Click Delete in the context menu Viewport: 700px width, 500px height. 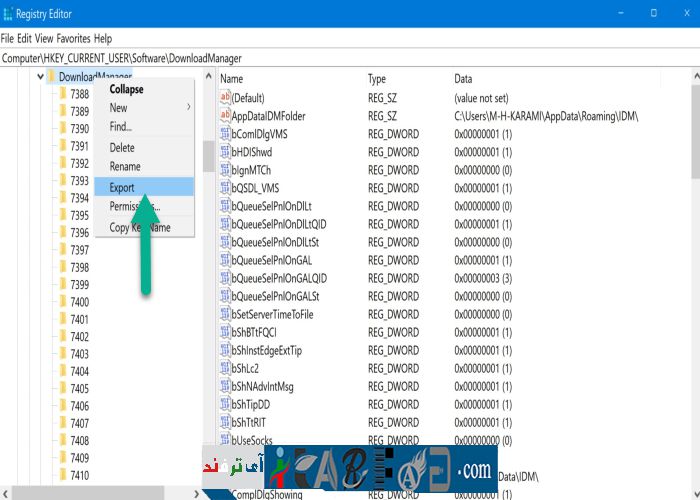pos(122,148)
